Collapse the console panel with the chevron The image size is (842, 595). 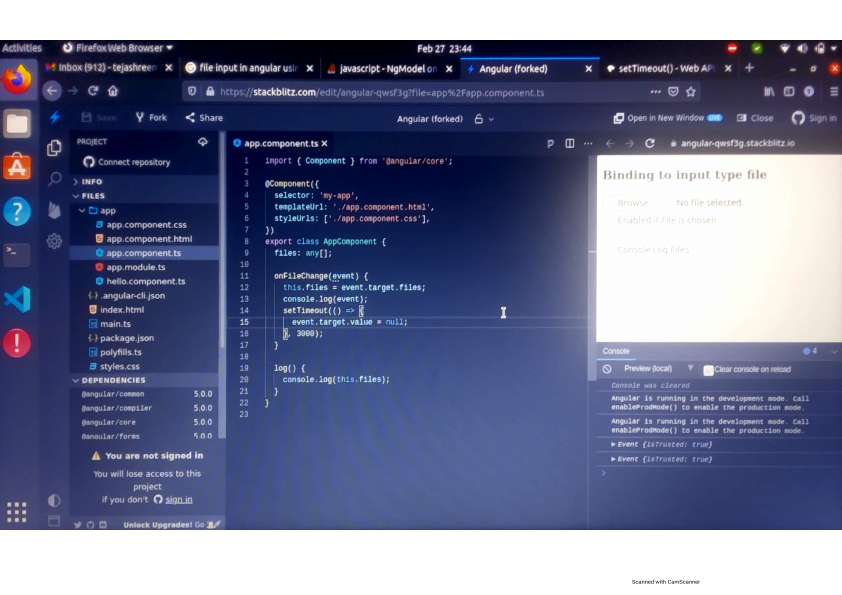(834, 351)
